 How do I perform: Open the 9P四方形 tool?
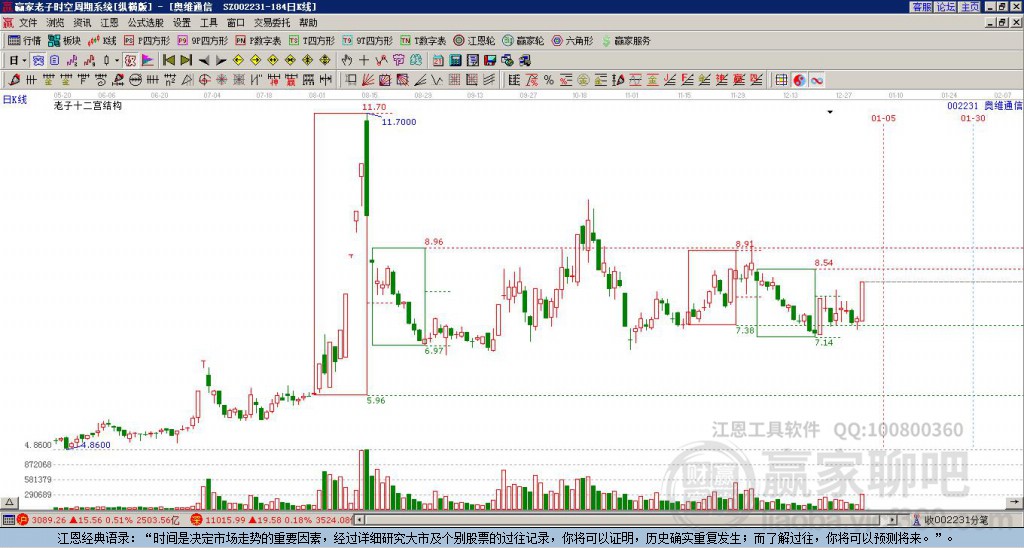[x=203, y=40]
